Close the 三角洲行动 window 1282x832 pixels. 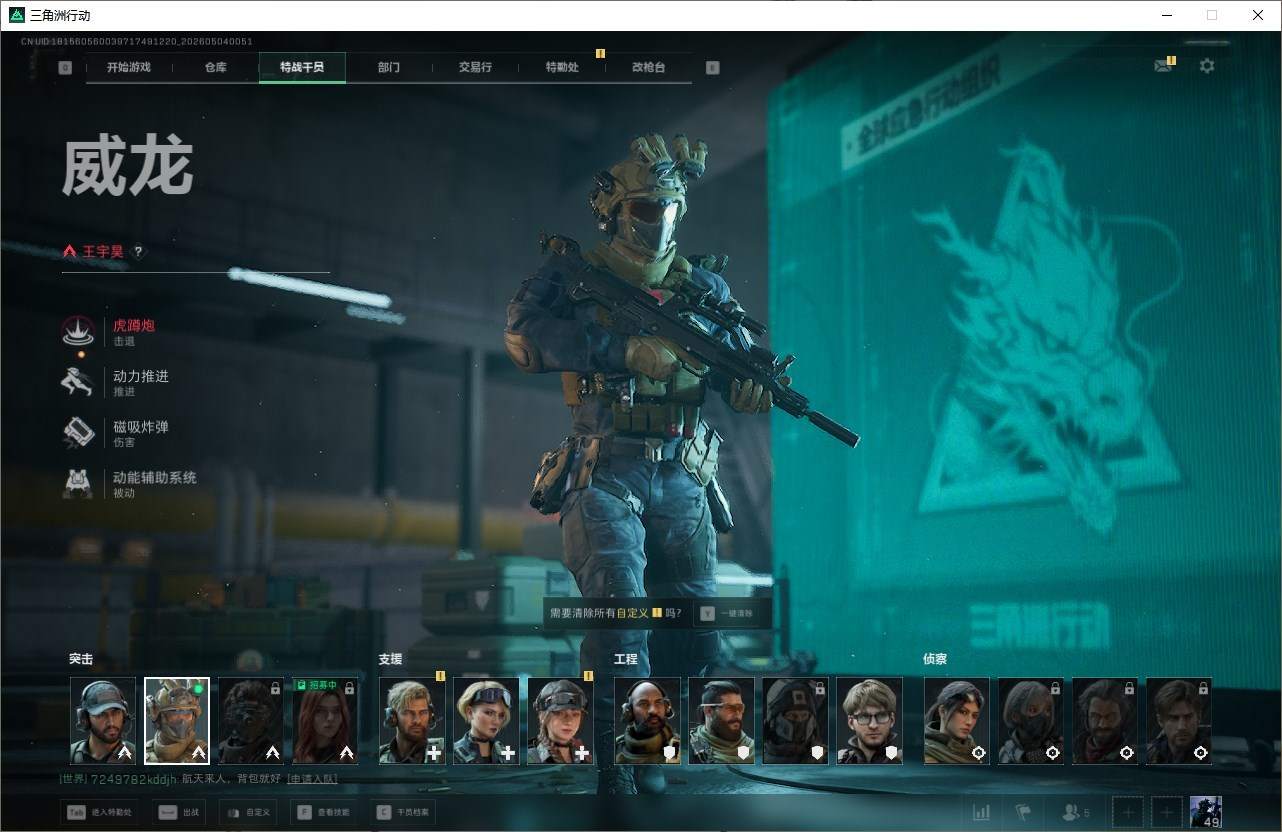point(1258,15)
